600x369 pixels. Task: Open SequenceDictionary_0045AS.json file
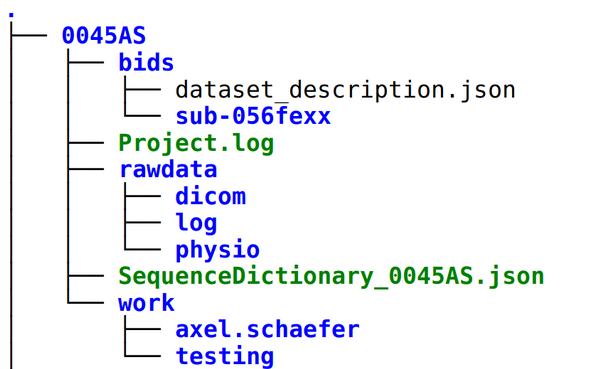point(331,276)
